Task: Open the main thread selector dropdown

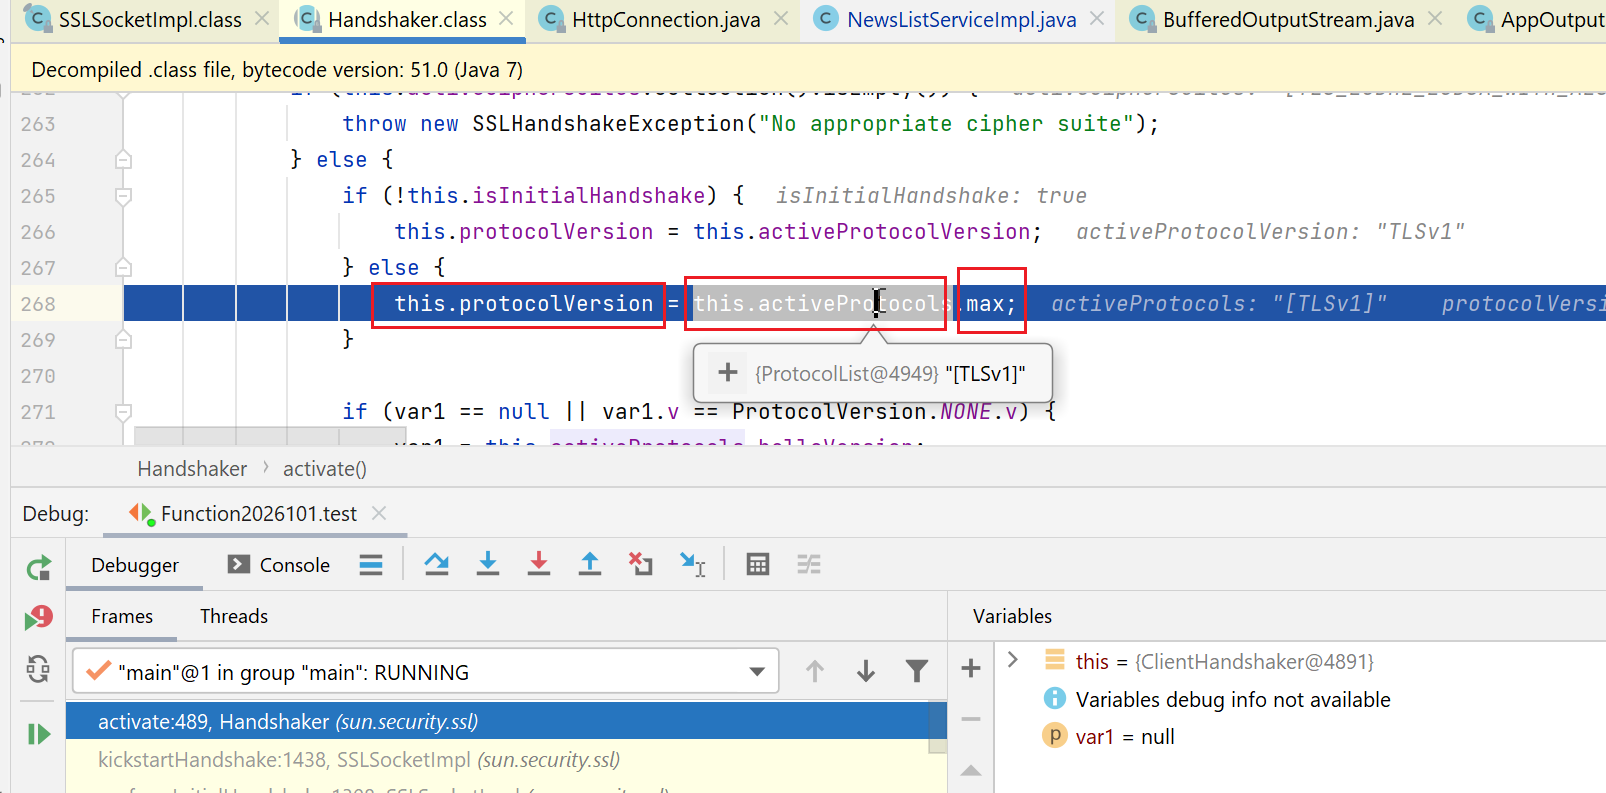Action: (757, 672)
